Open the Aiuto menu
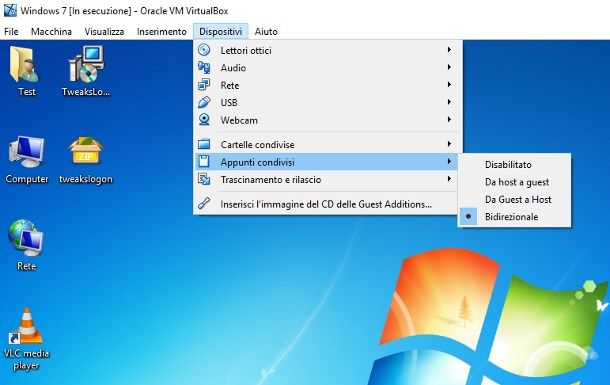 [x=266, y=32]
